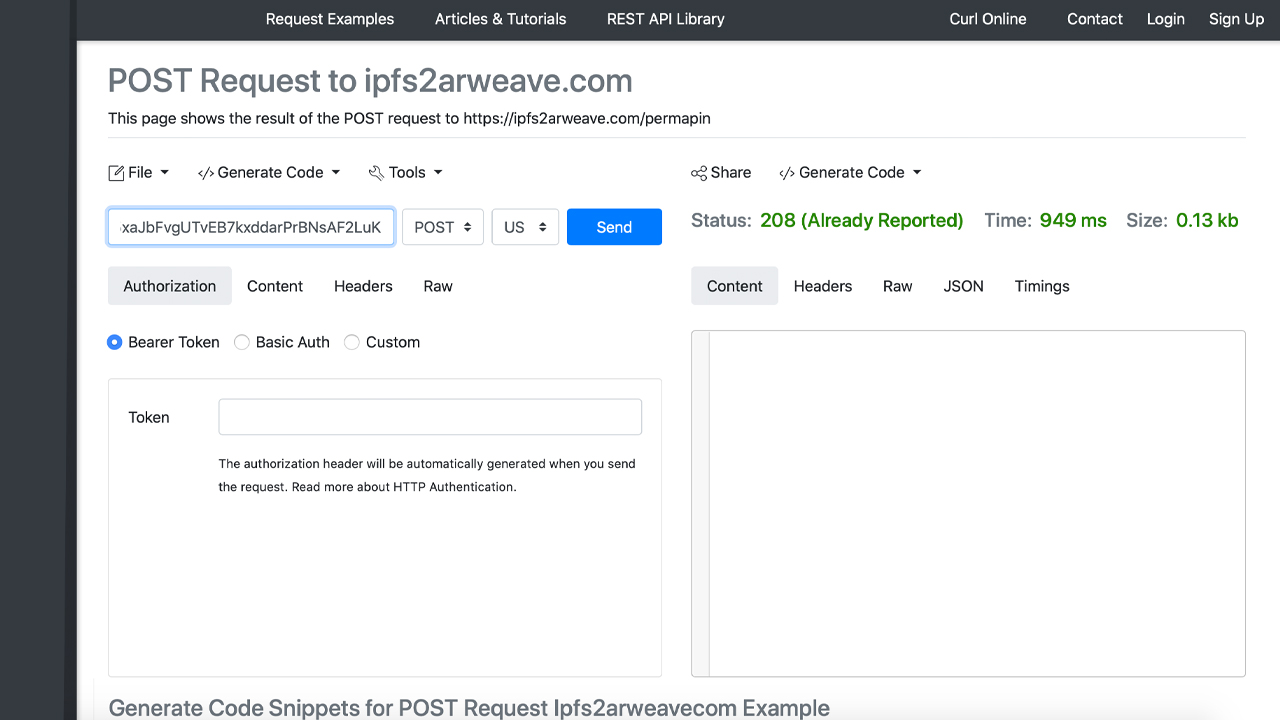1280x720 pixels.
Task: Open left Generate Code dropdown
Action: point(269,172)
